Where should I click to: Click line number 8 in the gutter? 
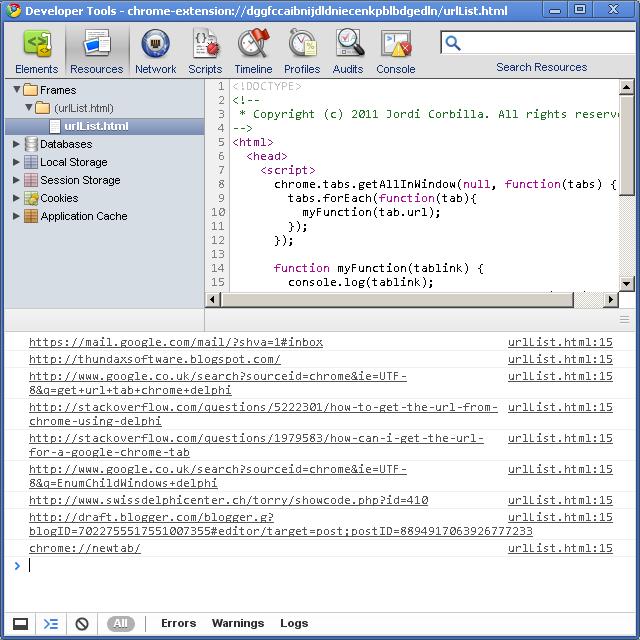tap(221, 184)
